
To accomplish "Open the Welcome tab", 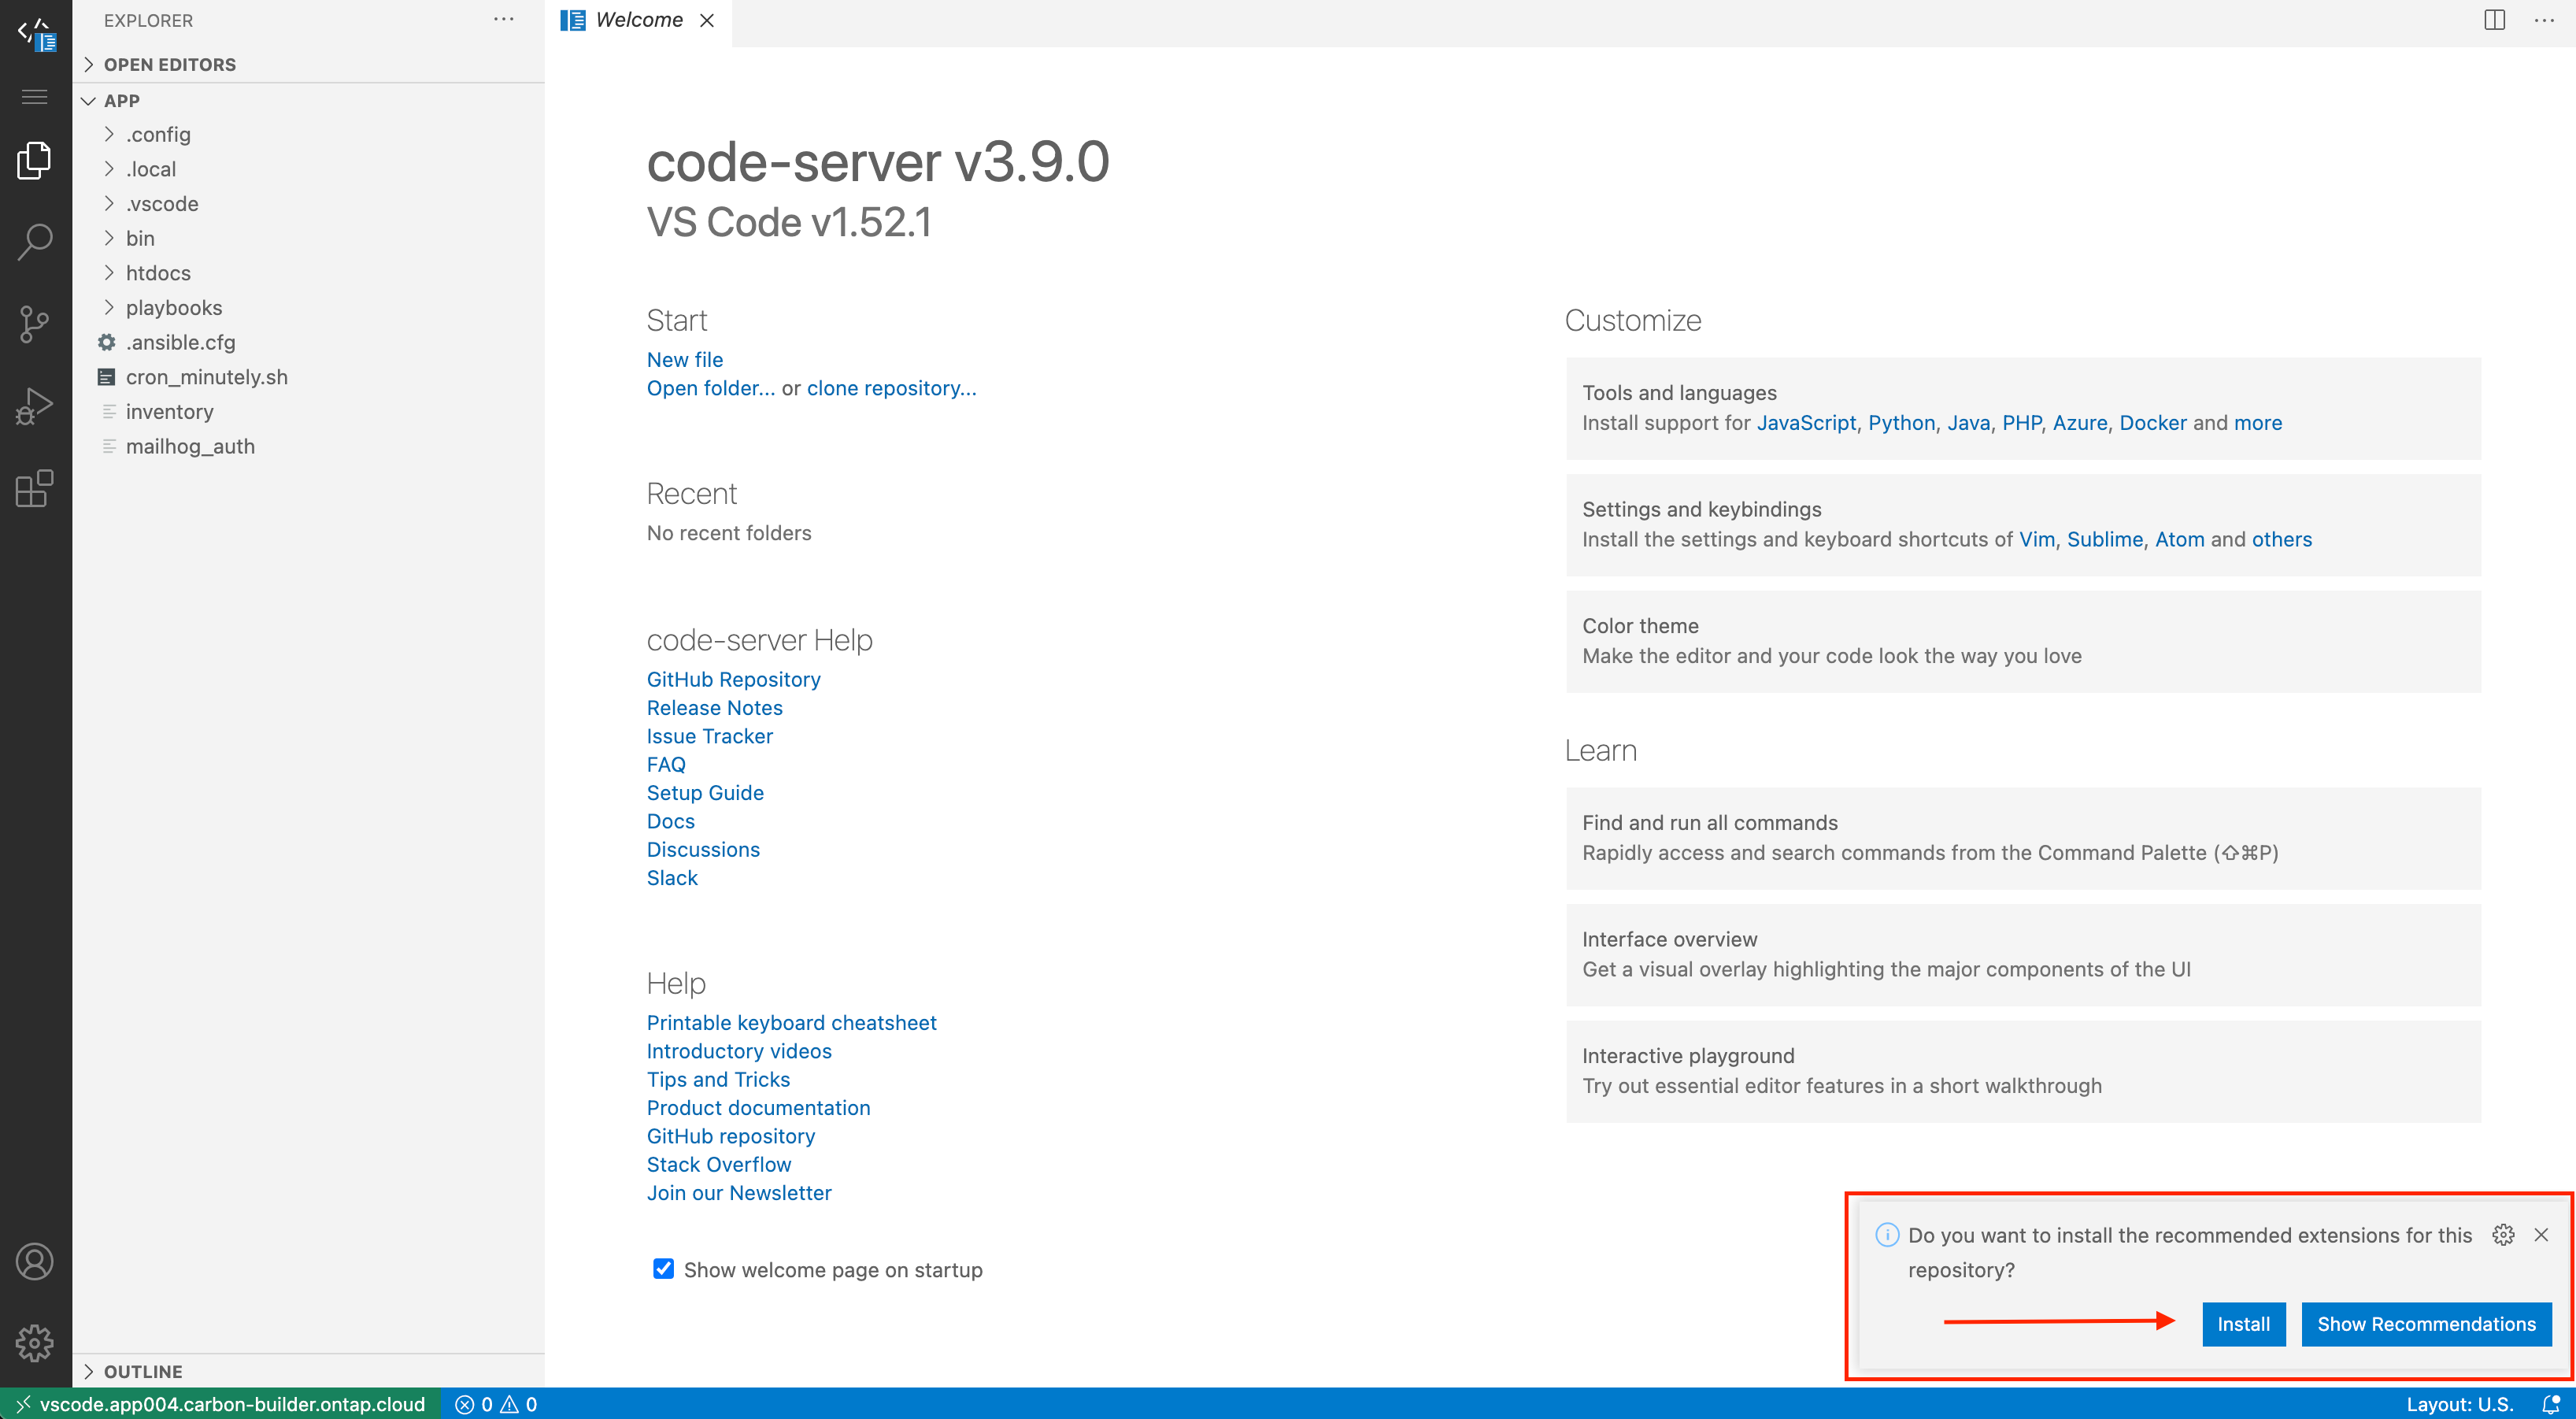I will point(638,19).
